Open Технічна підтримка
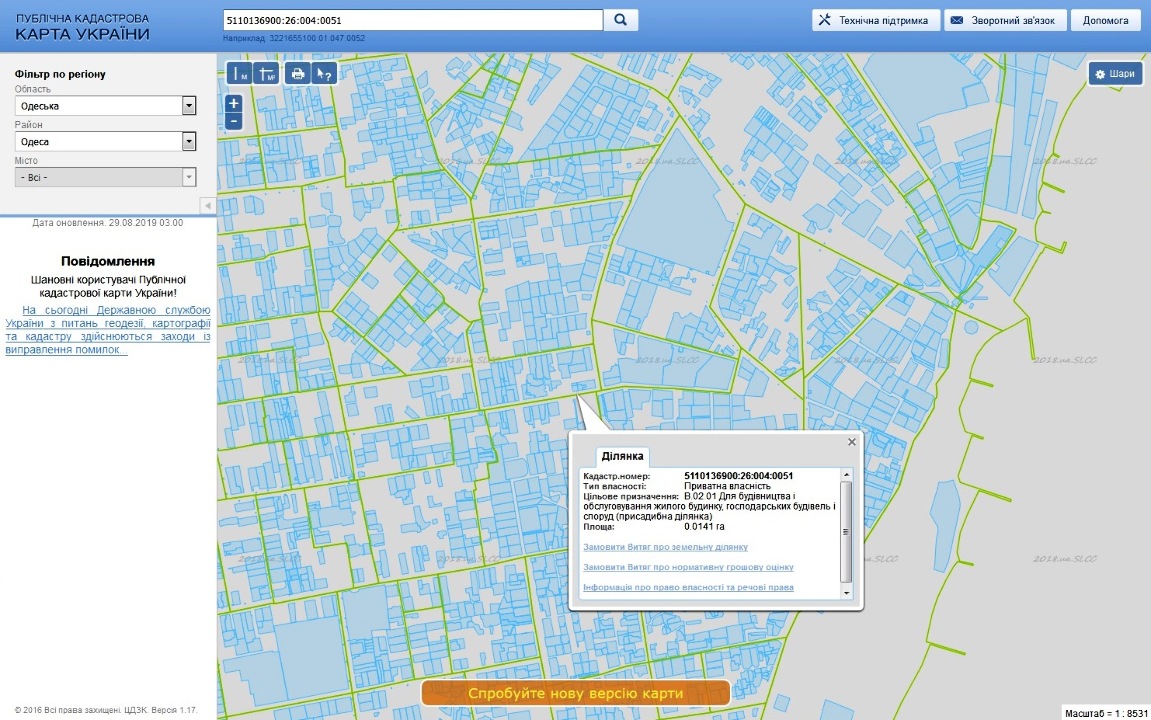 tap(876, 21)
